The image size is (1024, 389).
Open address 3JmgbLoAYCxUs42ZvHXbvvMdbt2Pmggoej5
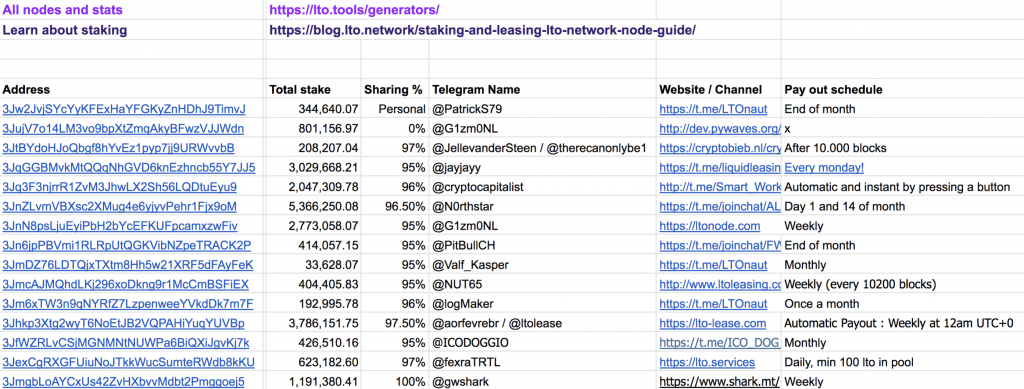[123, 382]
